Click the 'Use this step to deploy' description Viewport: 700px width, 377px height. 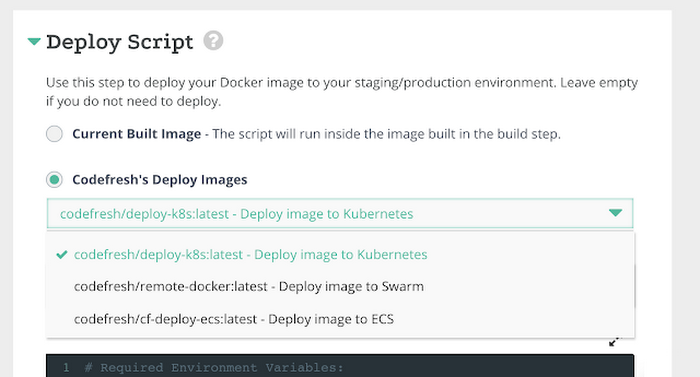pyautogui.click(x=342, y=92)
